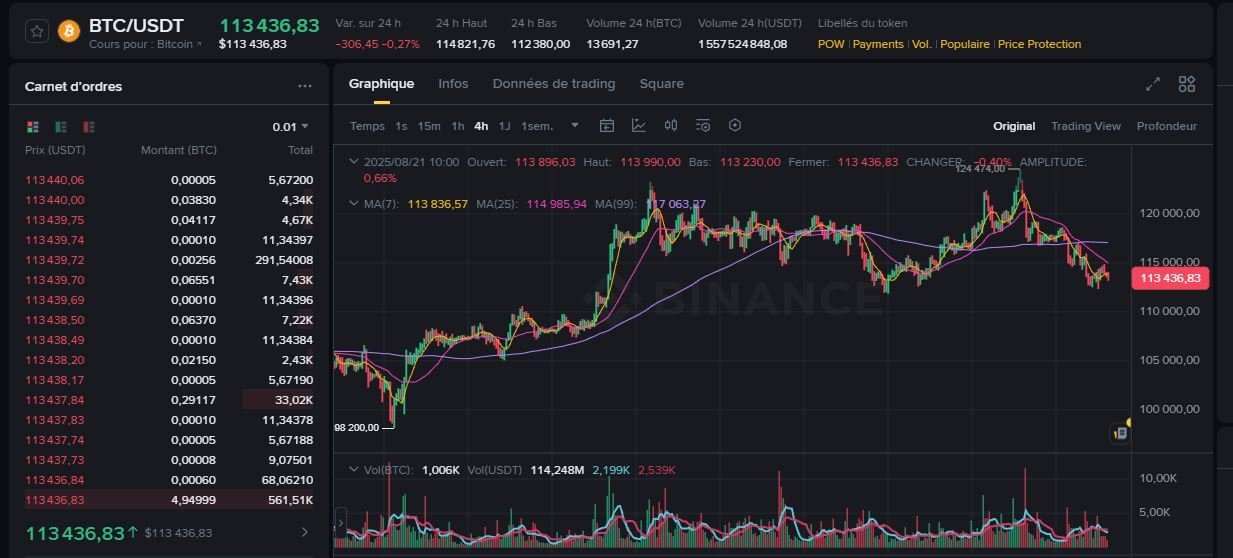Collapse the MA(7) indicator legend row
This screenshot has width=1233, height=558.
point(352,203)
